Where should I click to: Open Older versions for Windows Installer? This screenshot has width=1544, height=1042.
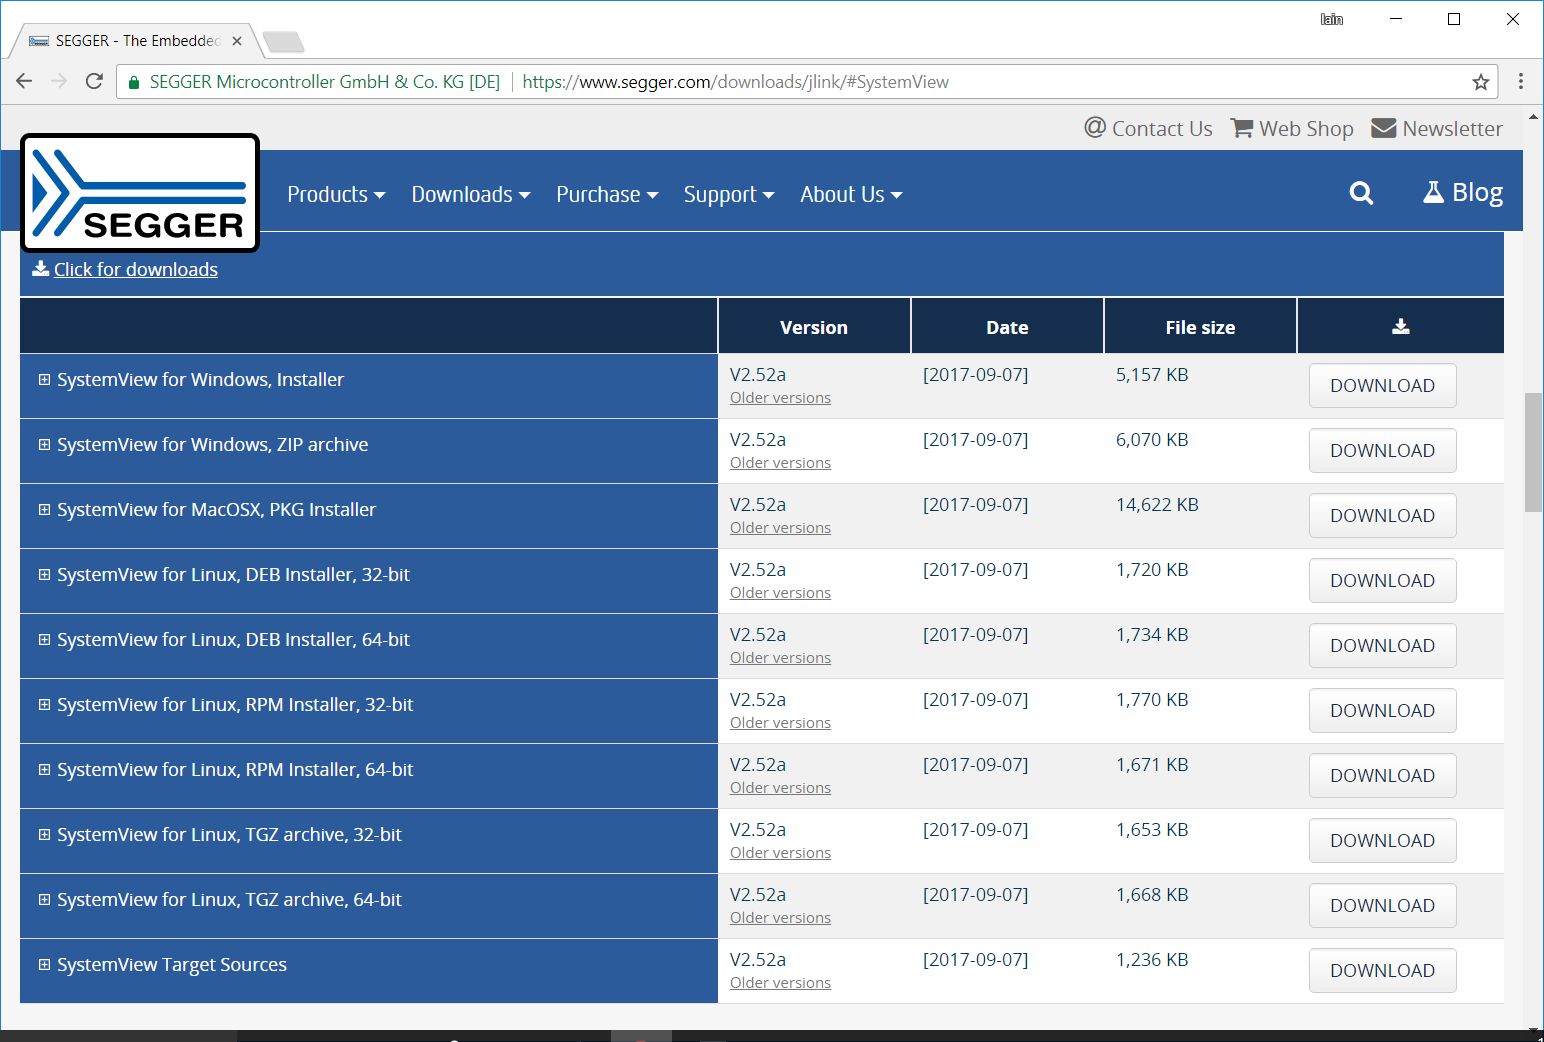click(780, 398)
